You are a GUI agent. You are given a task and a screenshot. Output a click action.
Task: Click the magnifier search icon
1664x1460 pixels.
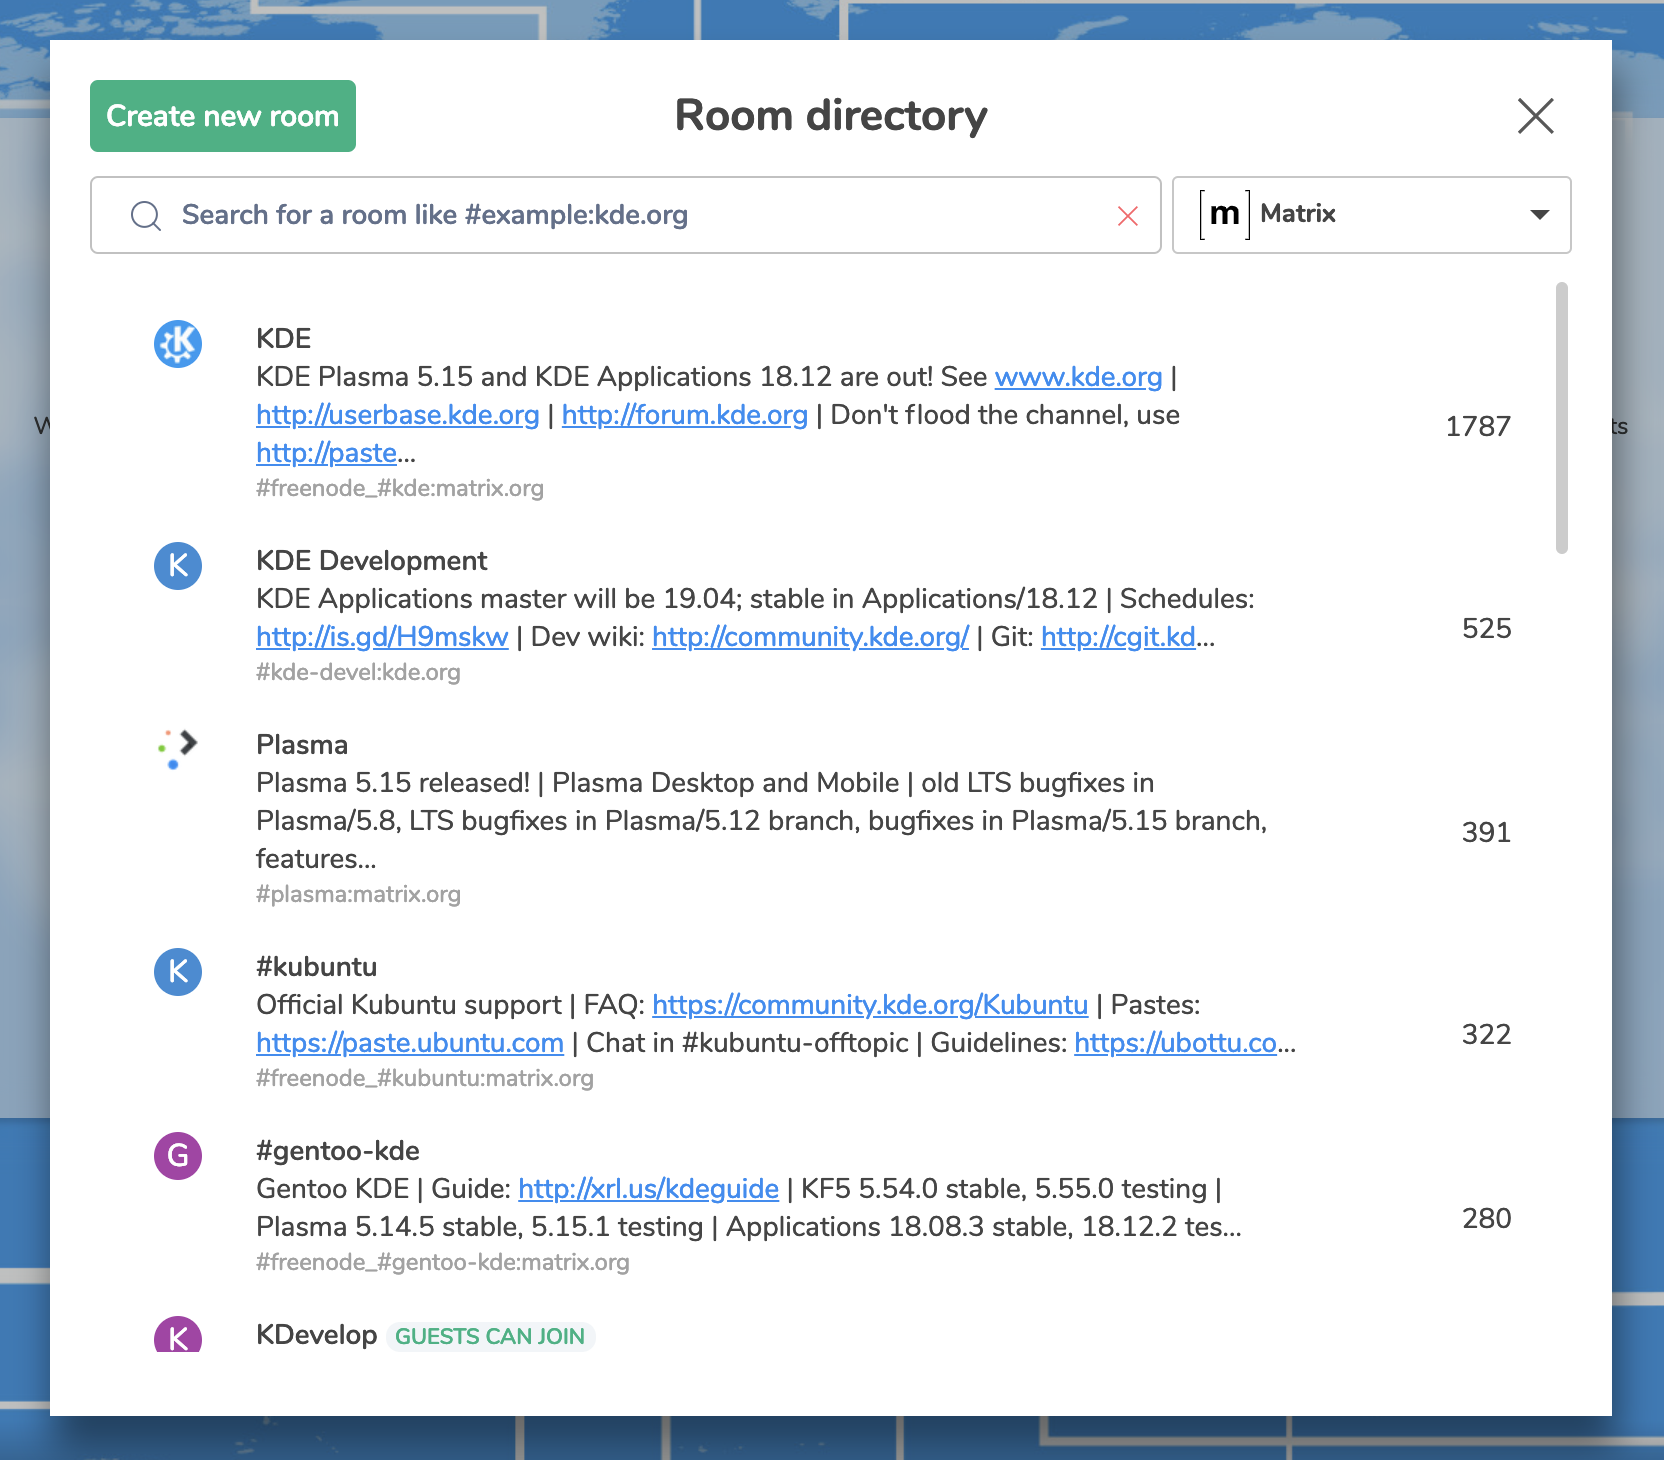tap(146, 216)
